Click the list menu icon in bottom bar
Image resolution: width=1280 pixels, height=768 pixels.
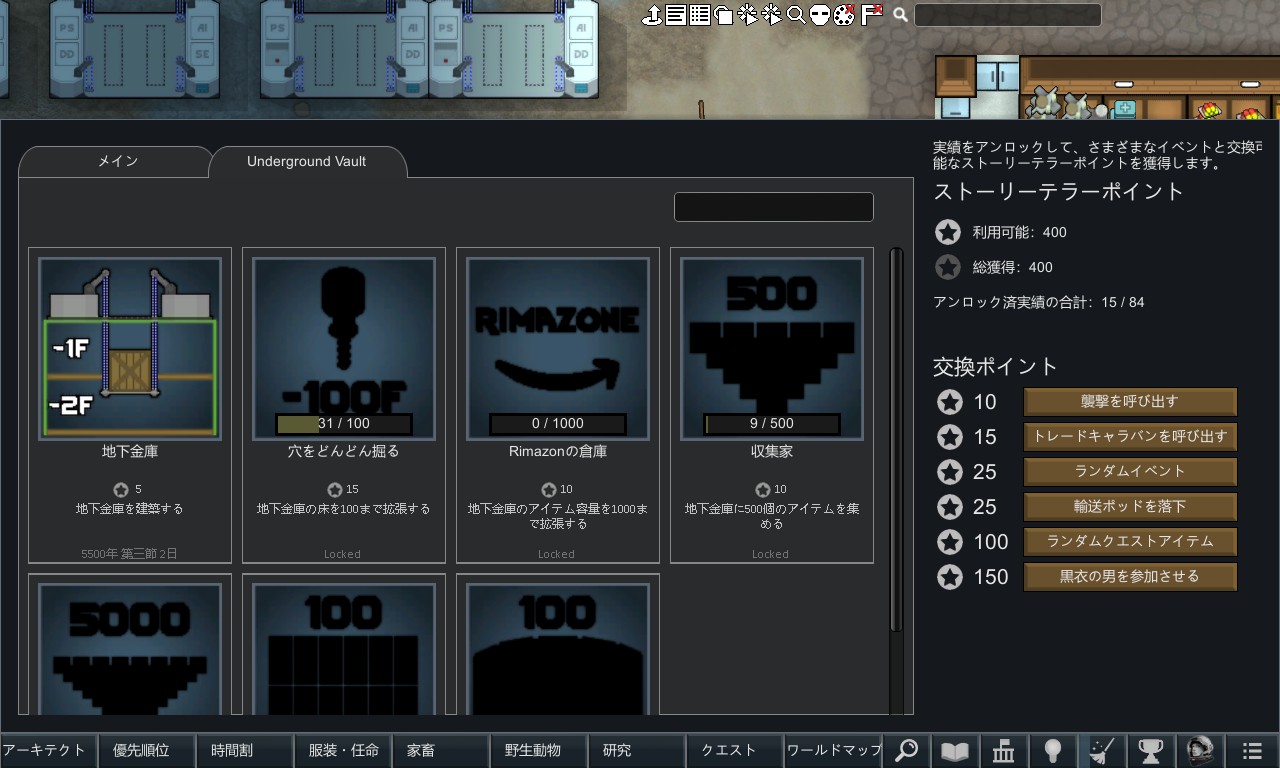click(x=1252, y=751)
